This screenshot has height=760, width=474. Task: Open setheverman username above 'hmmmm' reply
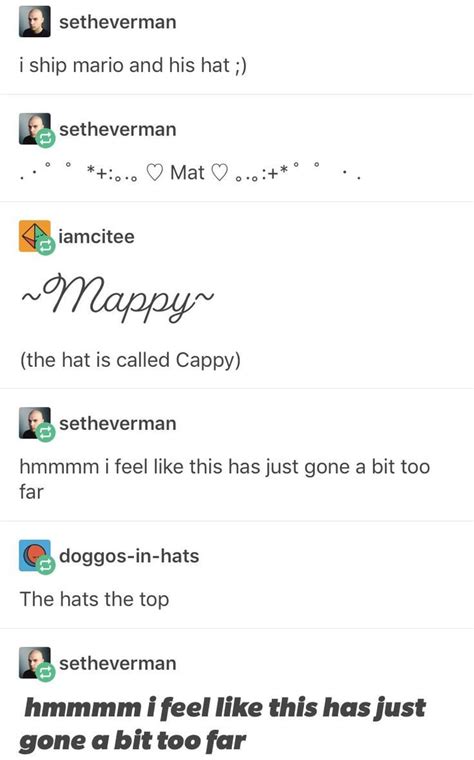click(x=118, y=423)
